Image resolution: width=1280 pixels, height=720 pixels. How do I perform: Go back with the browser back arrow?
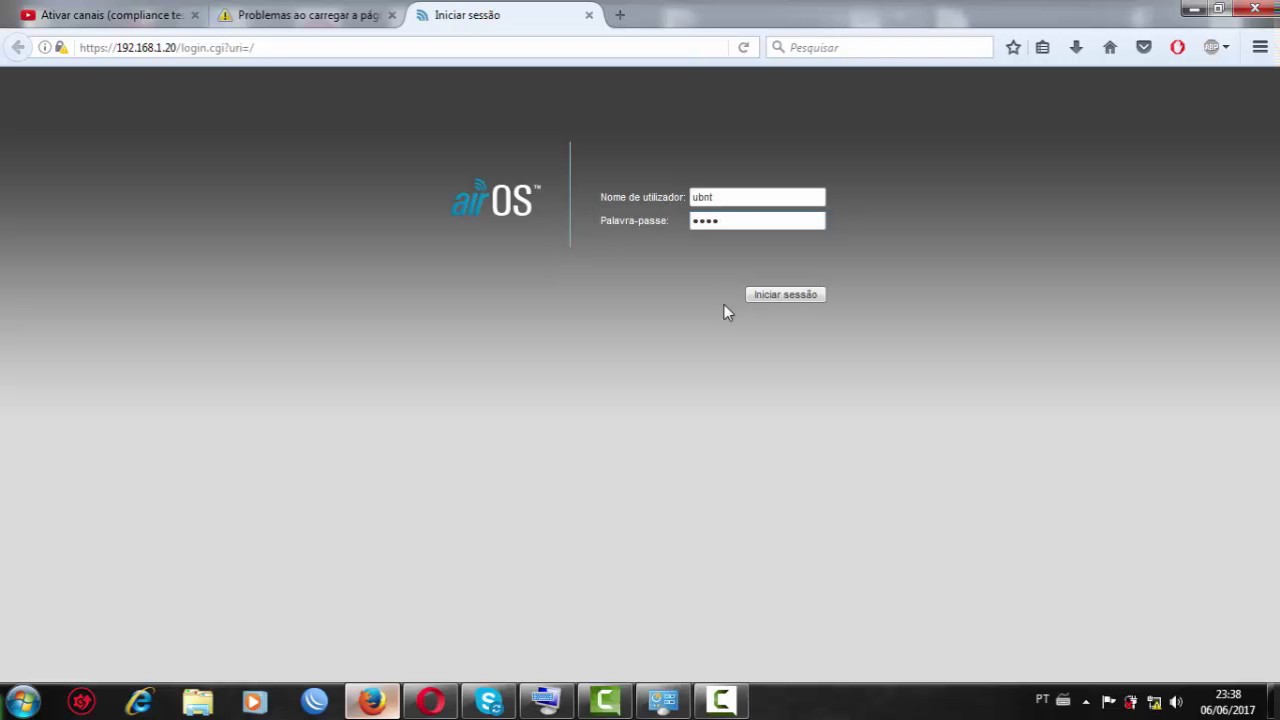18,47
